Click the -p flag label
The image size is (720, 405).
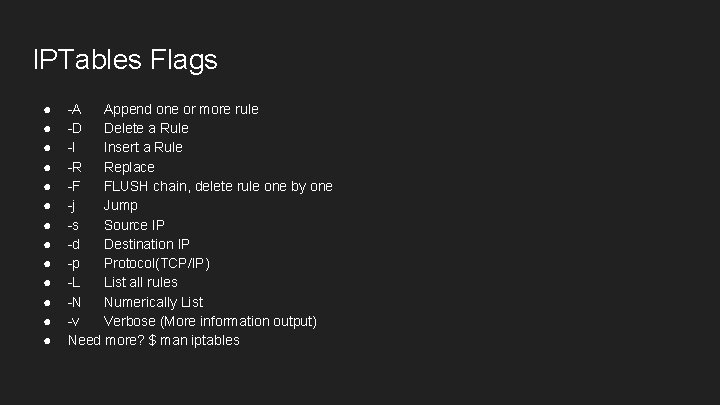coord(74,263)
